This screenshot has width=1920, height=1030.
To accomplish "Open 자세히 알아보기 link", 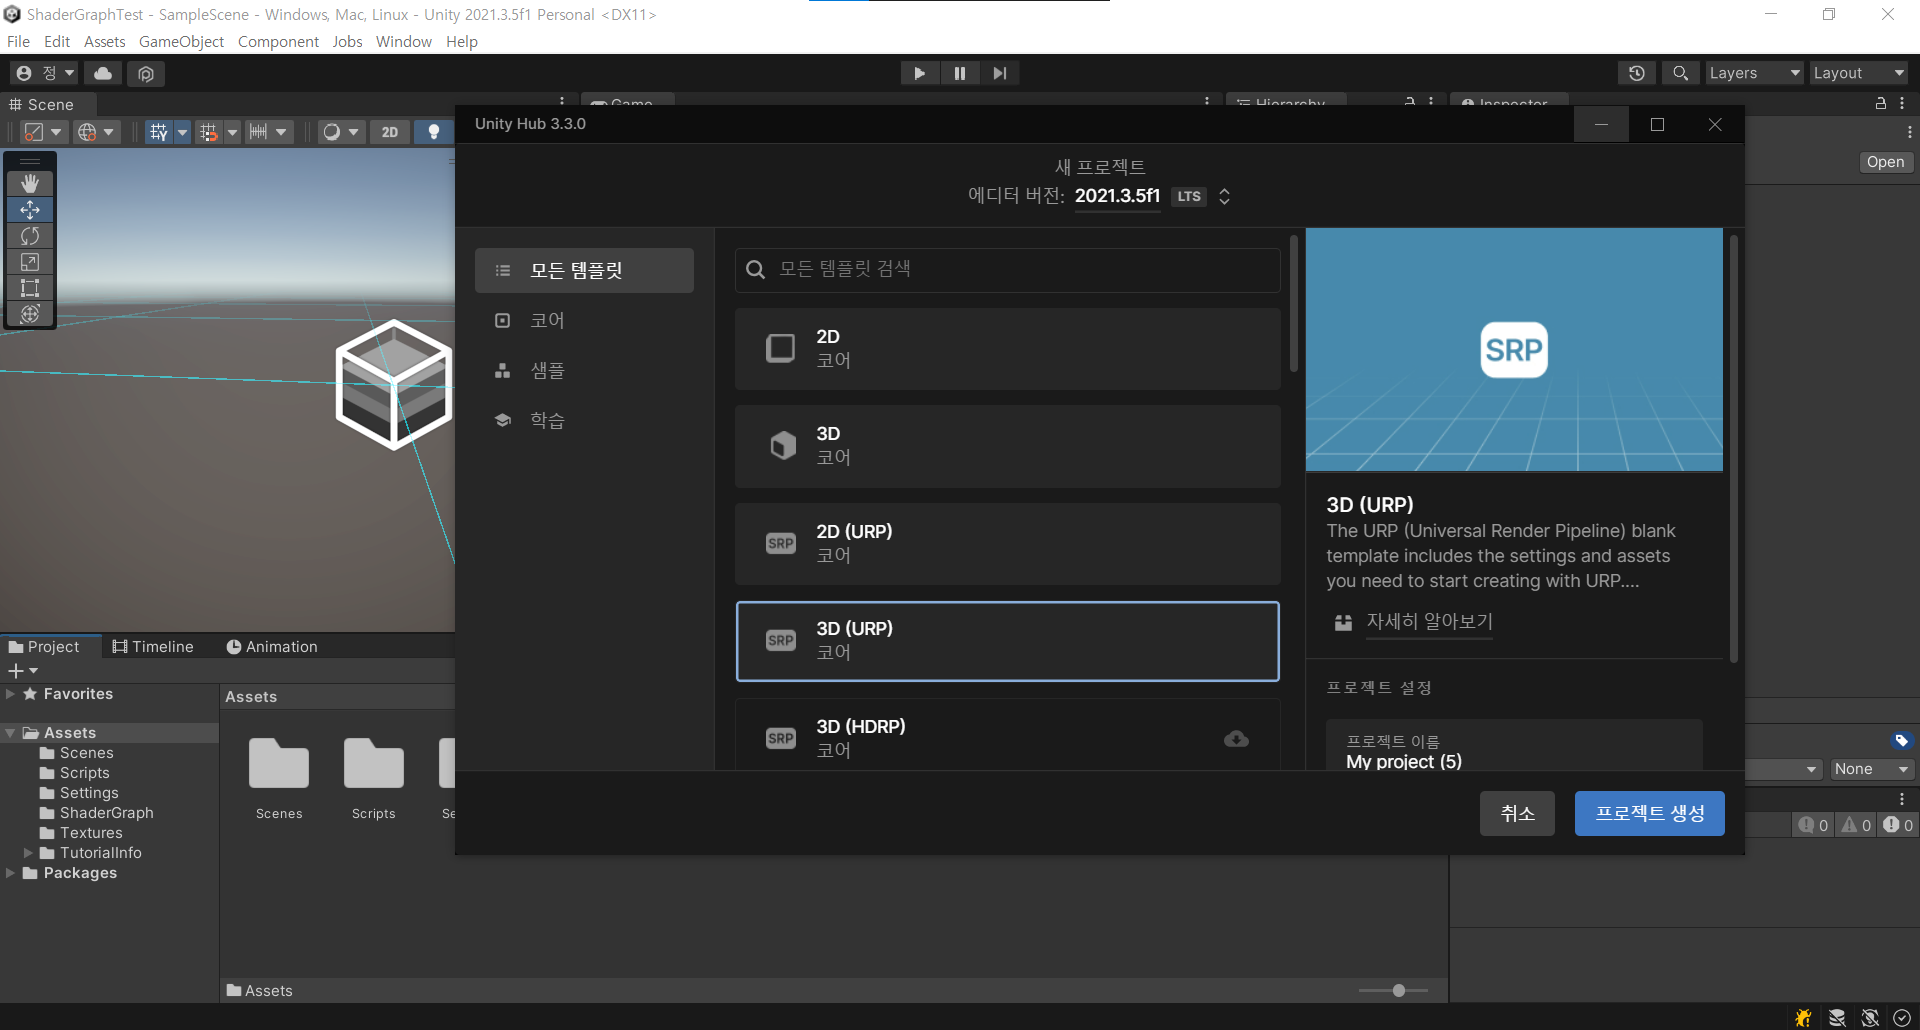I will pos(1429,622).
